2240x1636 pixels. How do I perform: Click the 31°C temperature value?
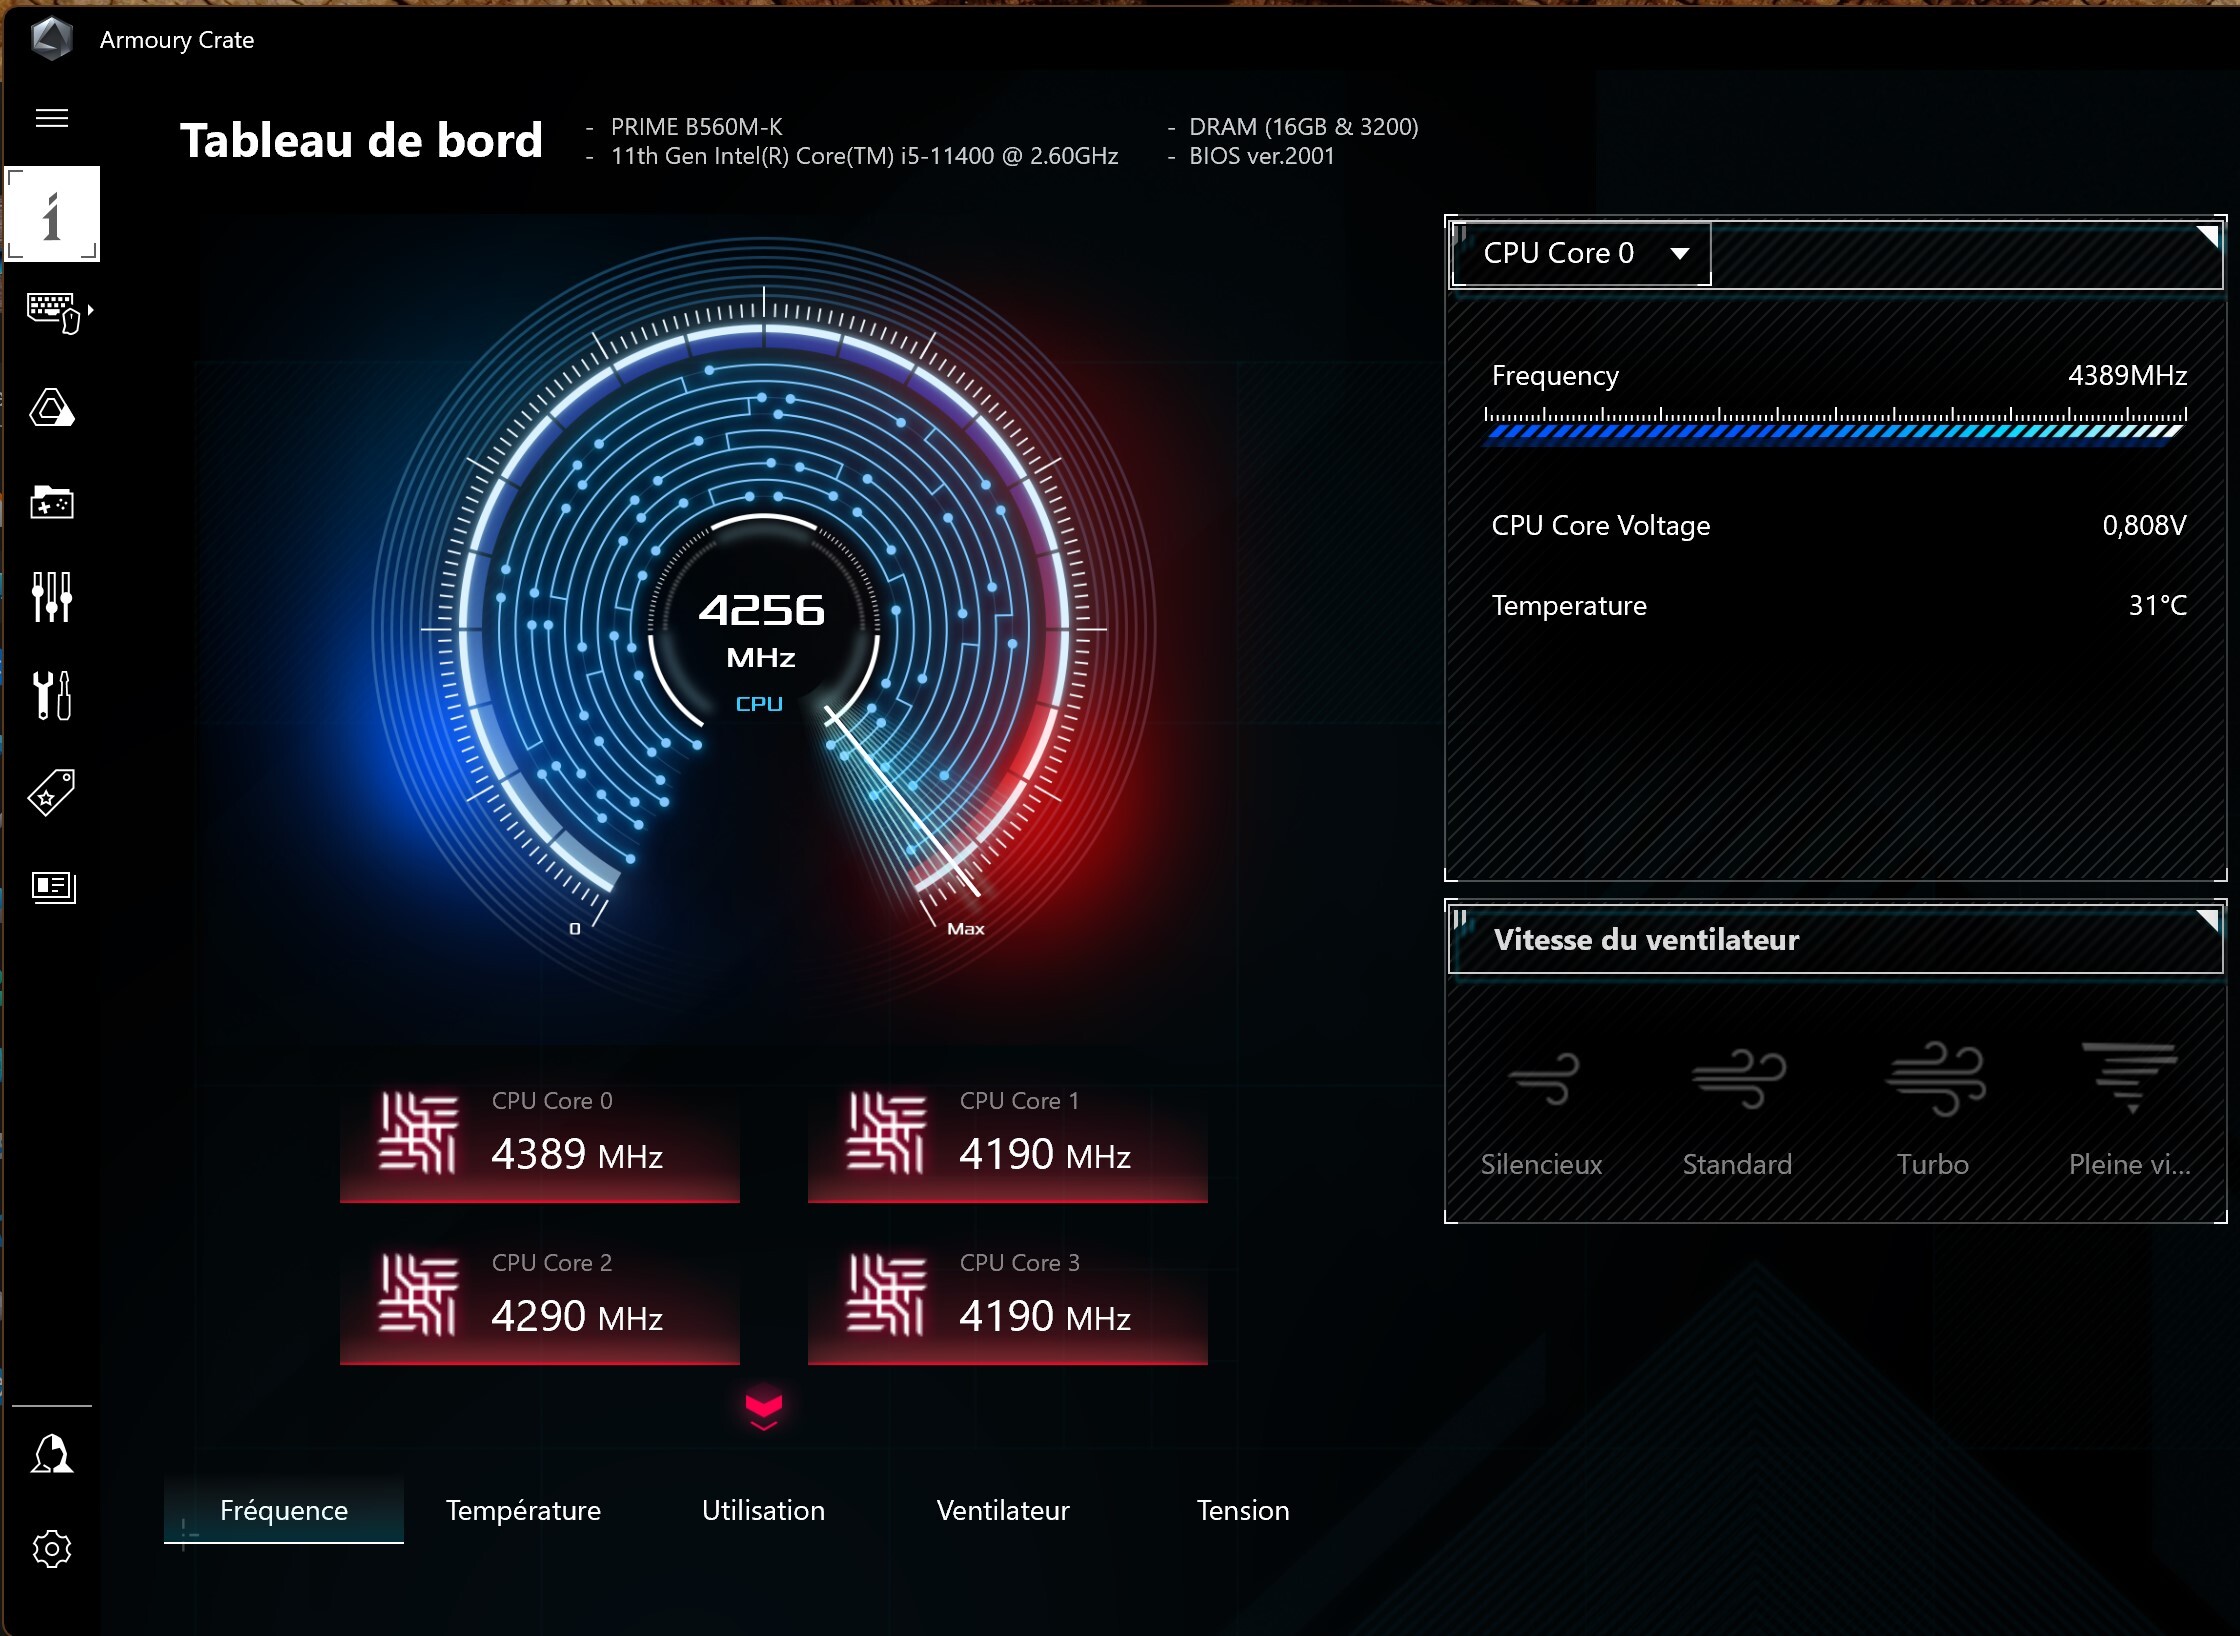coord(2157,606)
